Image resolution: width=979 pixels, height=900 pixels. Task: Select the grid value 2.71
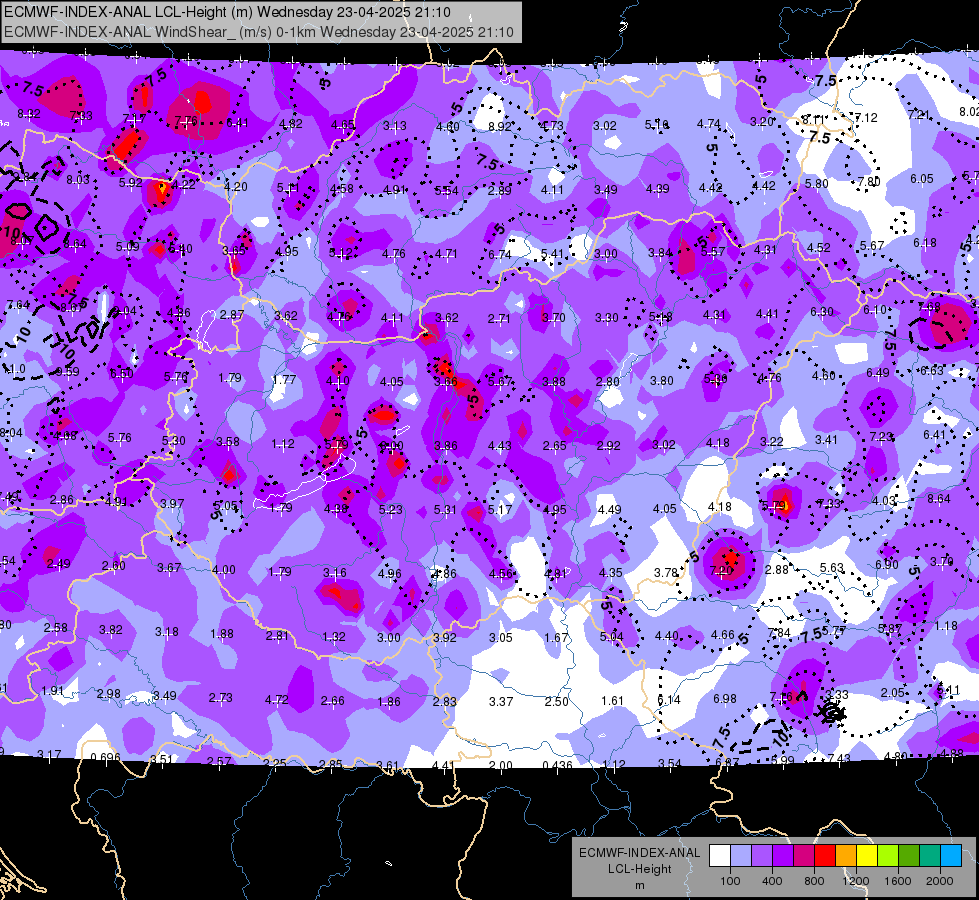coord(499,319)
